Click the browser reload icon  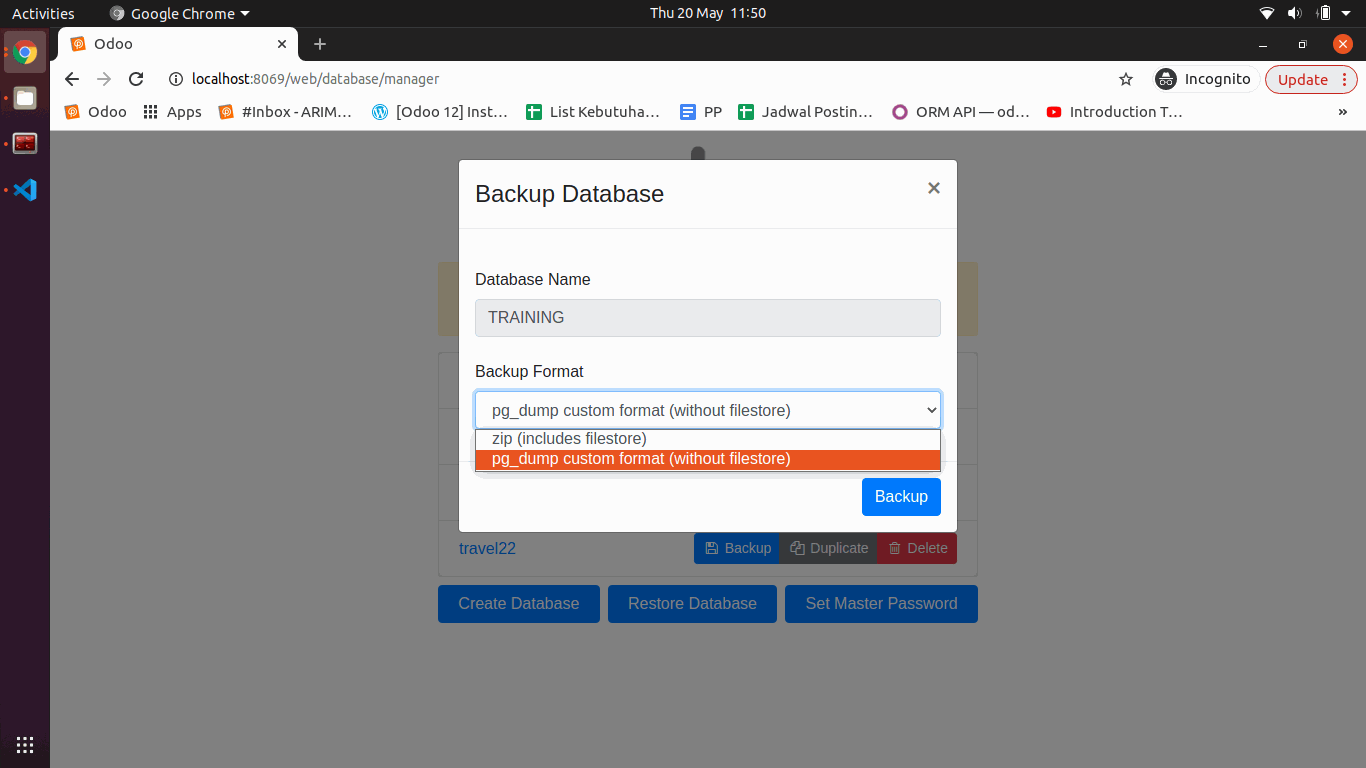[137, 79]
